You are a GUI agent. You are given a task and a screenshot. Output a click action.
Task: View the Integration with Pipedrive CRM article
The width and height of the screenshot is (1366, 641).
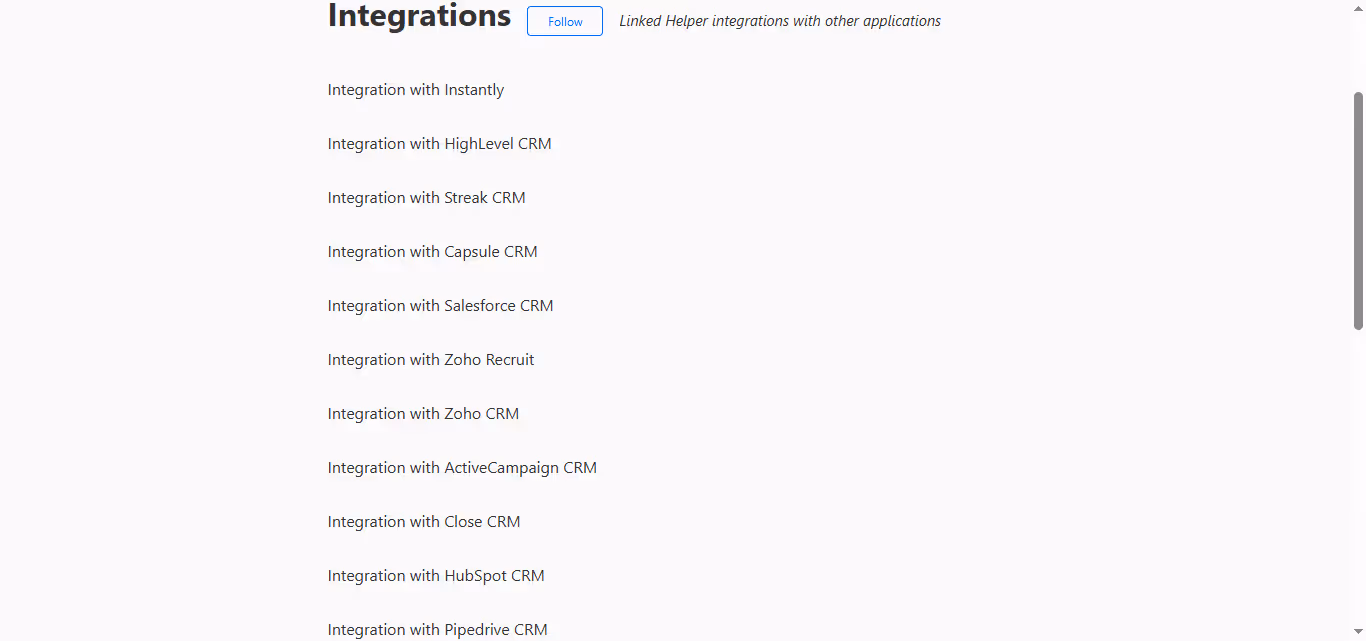[437, 629]
